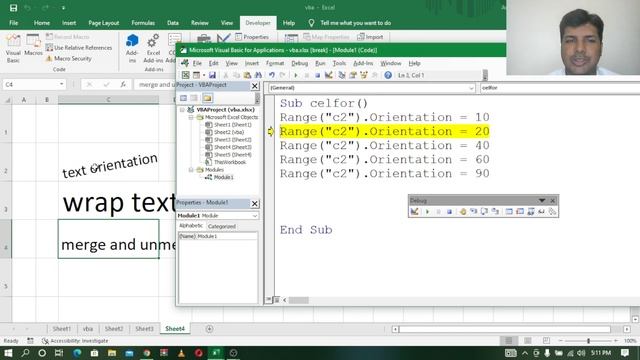This screenshot has height=360, width=640.
Task: Click Step Over in the Debug toolbar
Action: [484, 211]
